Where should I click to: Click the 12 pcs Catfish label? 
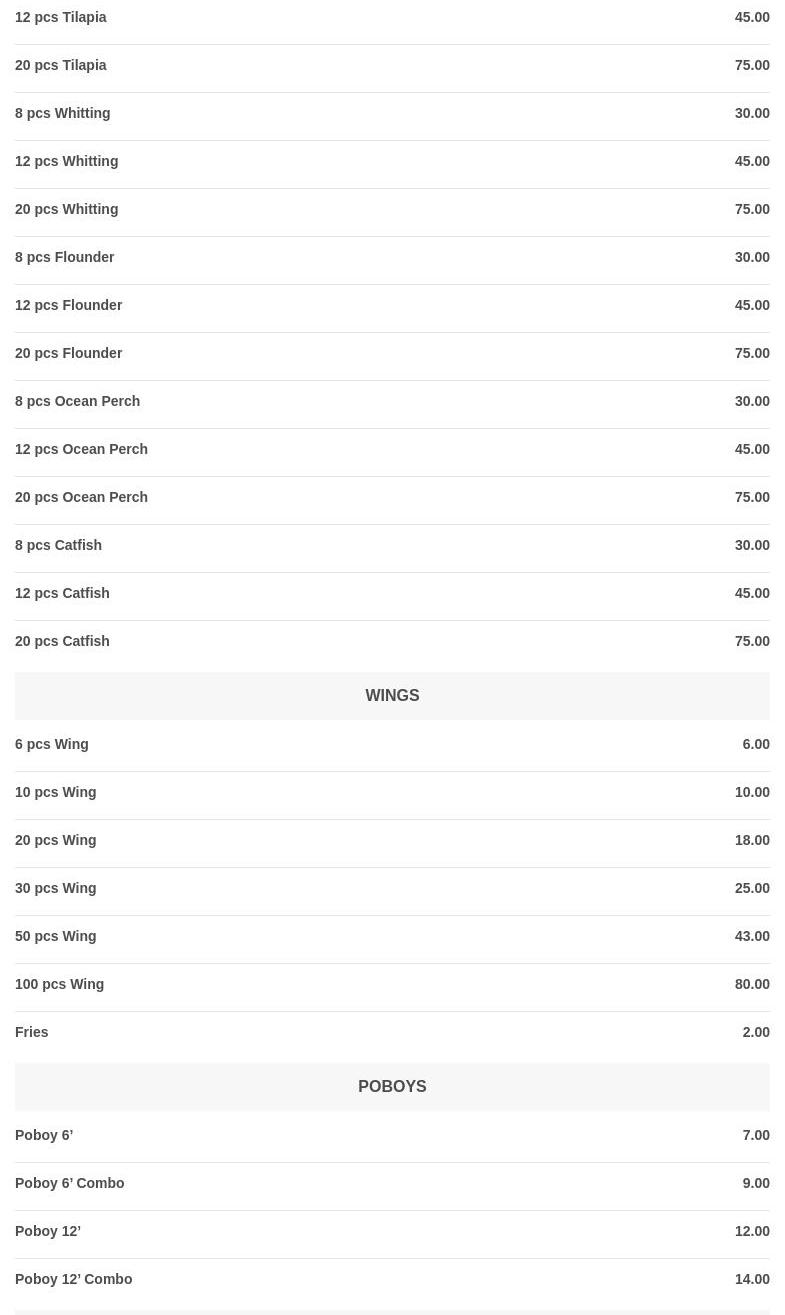click(x=62, y=593)
